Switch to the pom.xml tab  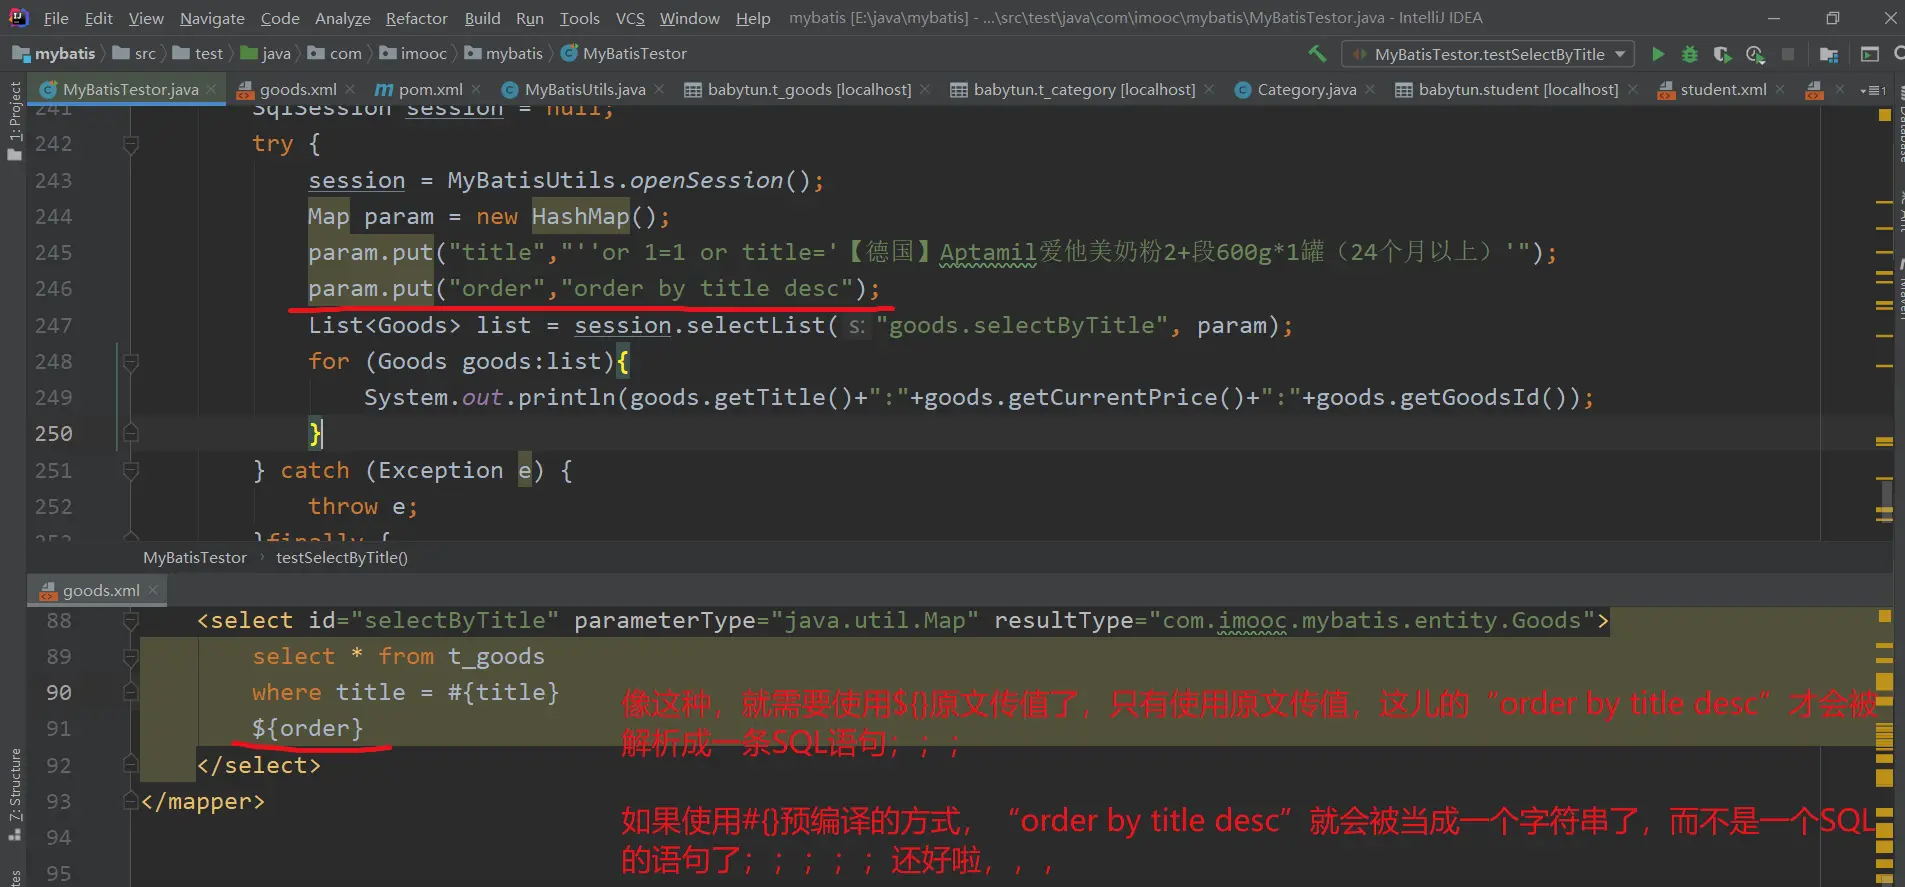click(x=430, y=89)
